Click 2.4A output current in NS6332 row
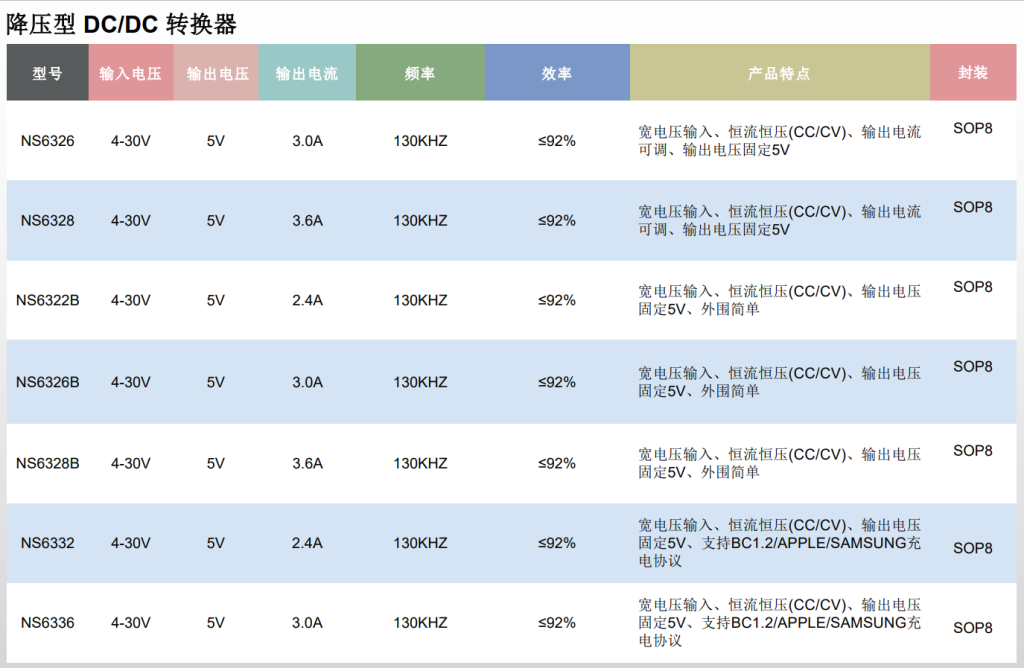Image resolution: width=1024 pixels, height=668 pixels. [x=308, y=543]
